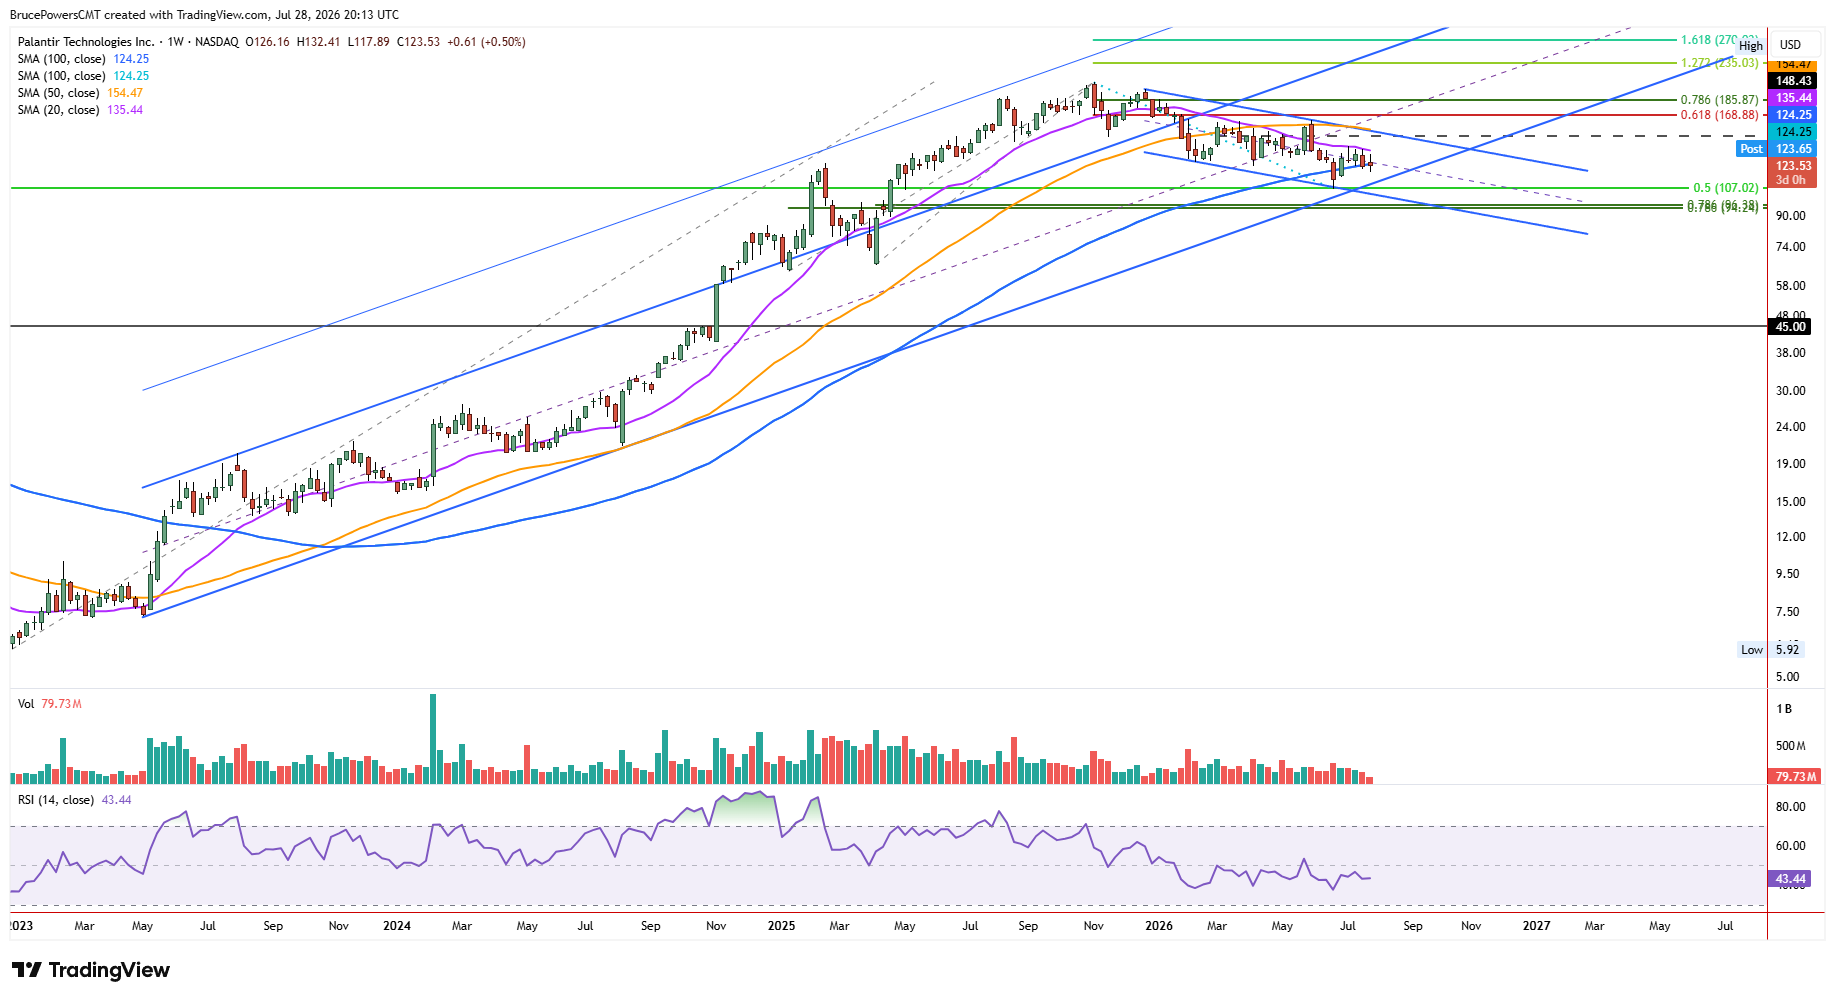This screenshot has width=1835, height=1000.
Task: Click the 38.00 price axis tick
Action: tap(1790, 353)
